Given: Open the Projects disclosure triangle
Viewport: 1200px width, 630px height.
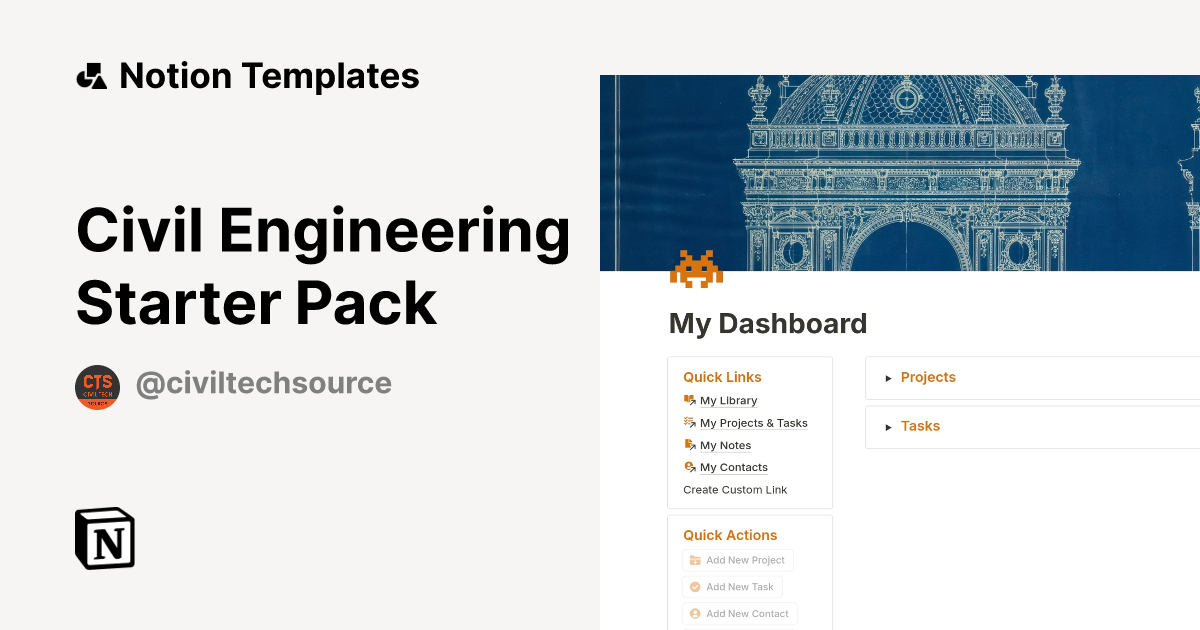Looking at the screenshot, I should pos(889,378).
